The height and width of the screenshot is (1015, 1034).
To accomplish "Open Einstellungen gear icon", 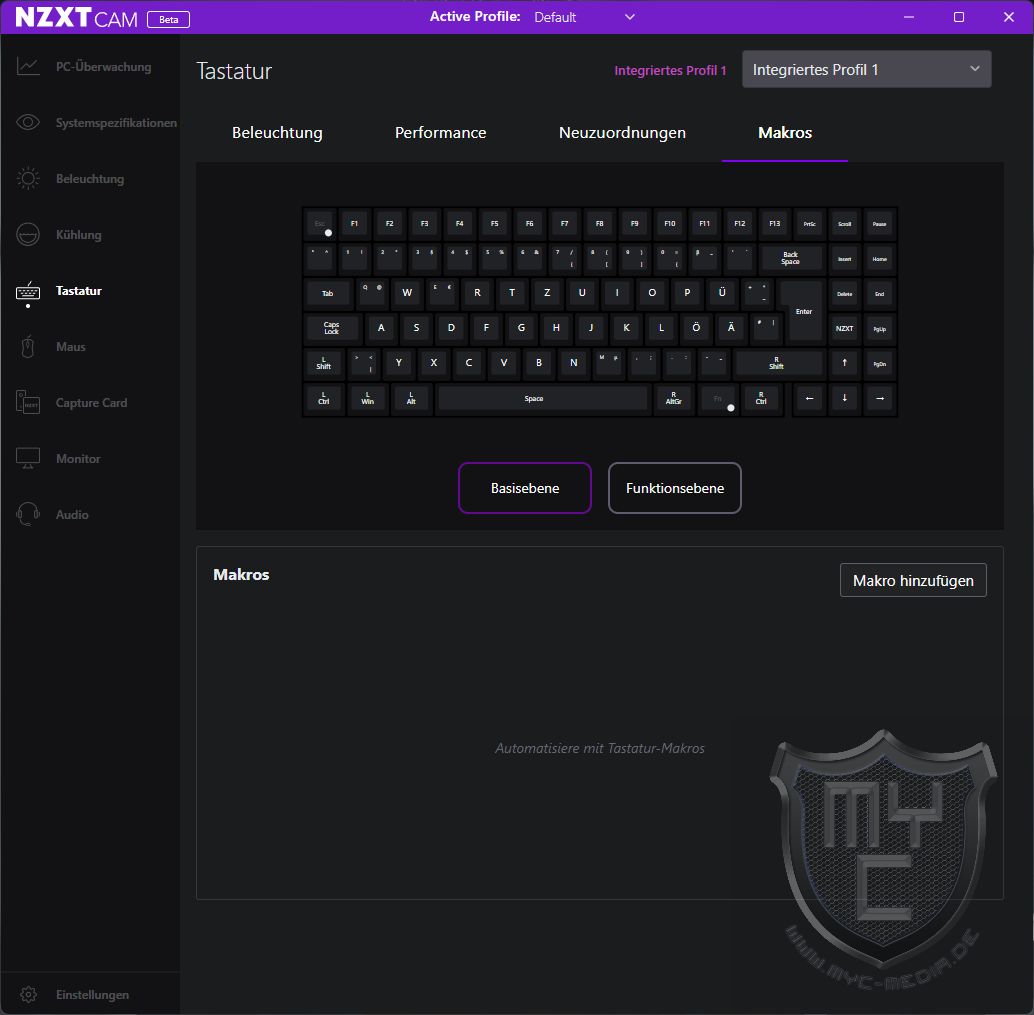I will click(28, 995).
